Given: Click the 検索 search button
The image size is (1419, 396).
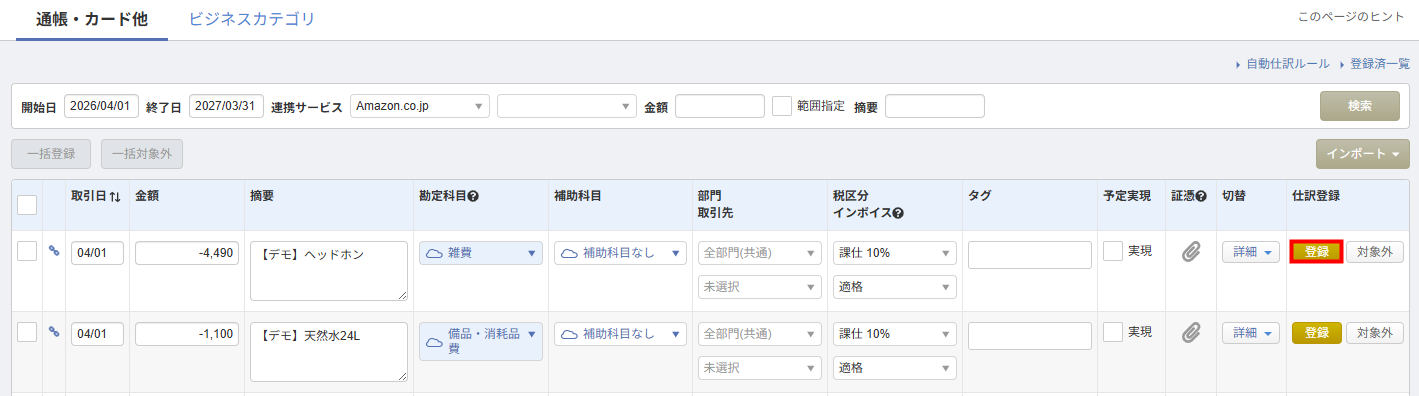Looking at the screenshot, I should pyautogui.click(x=1359, y=106).
